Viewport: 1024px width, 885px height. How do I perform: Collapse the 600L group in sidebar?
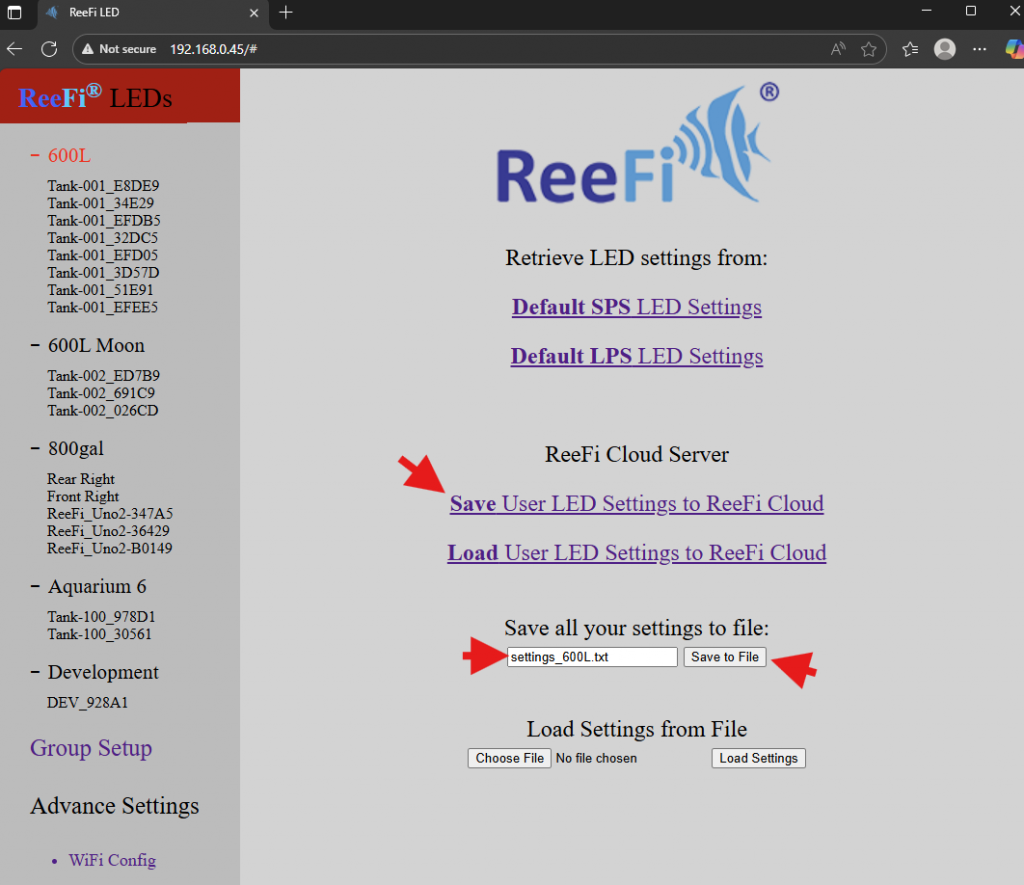coord(35,156)
